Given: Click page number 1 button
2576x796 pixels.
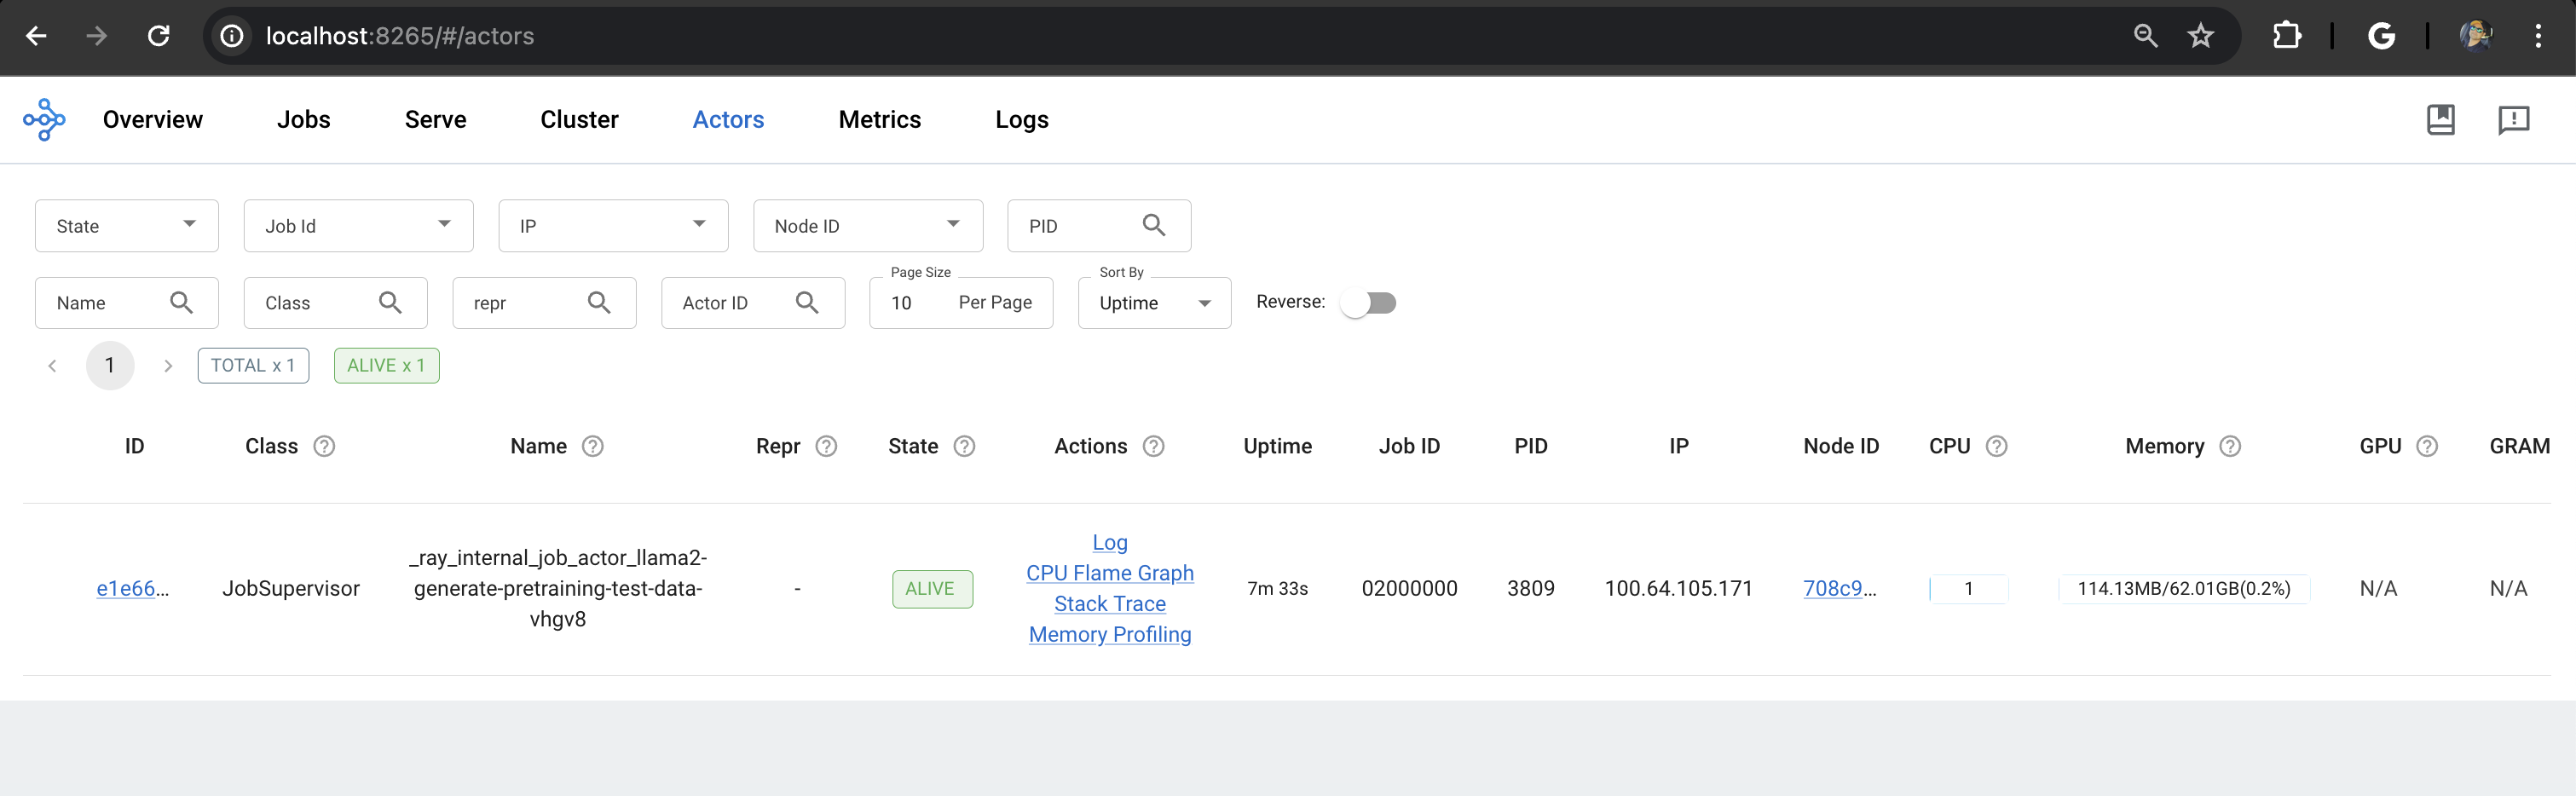Looking at the screenshot, I should [110, 366].
